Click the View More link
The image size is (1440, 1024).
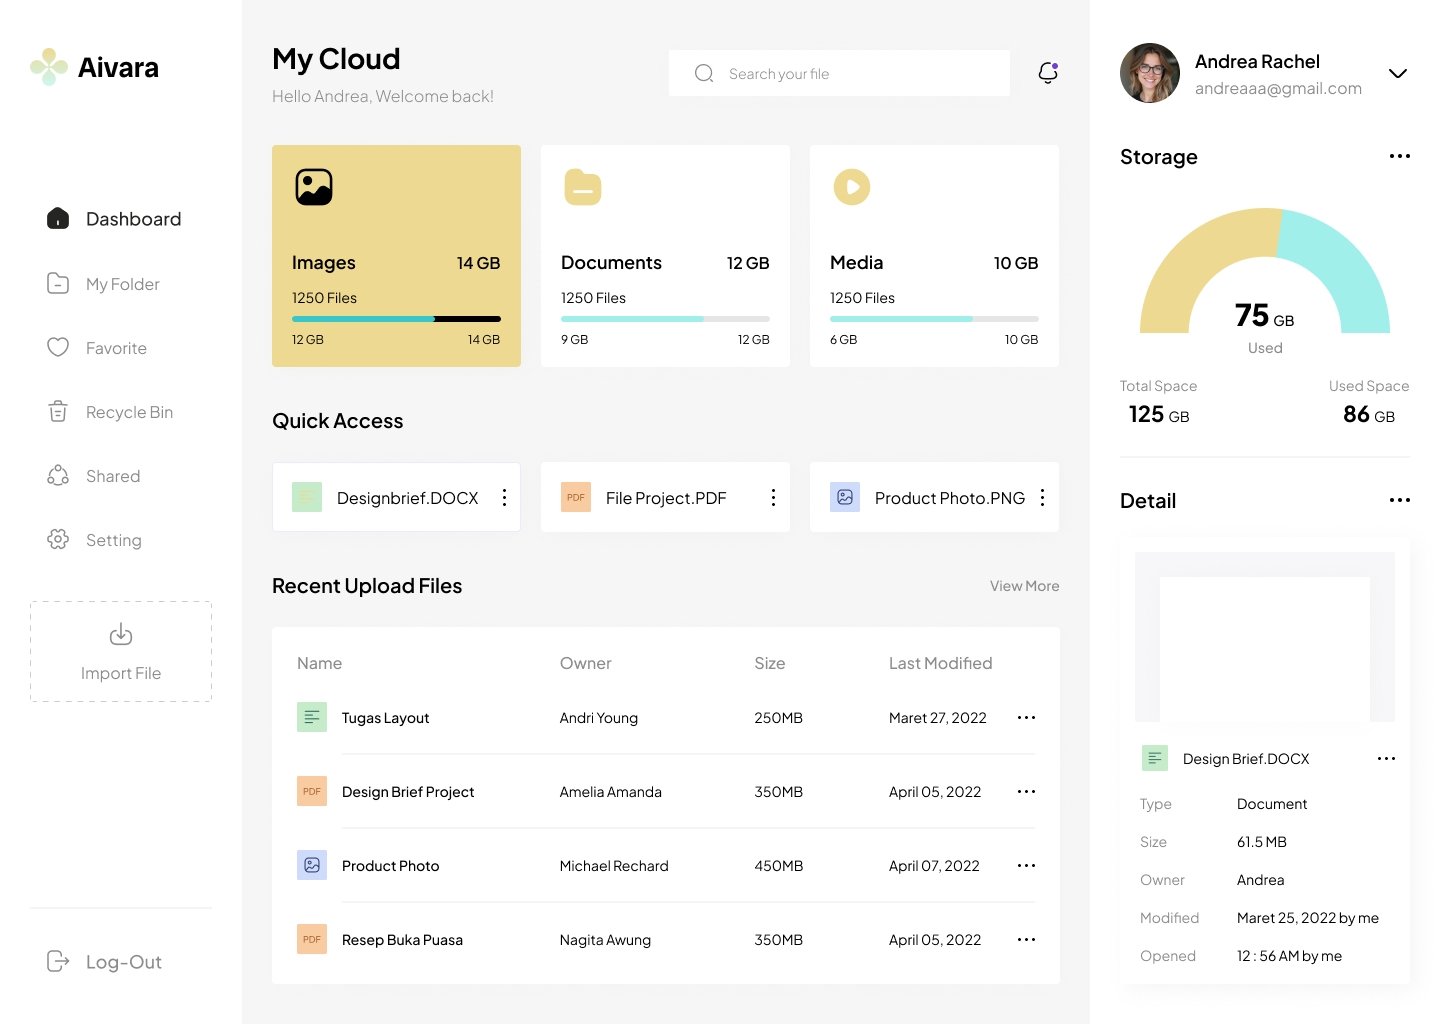pos(1024,586)
